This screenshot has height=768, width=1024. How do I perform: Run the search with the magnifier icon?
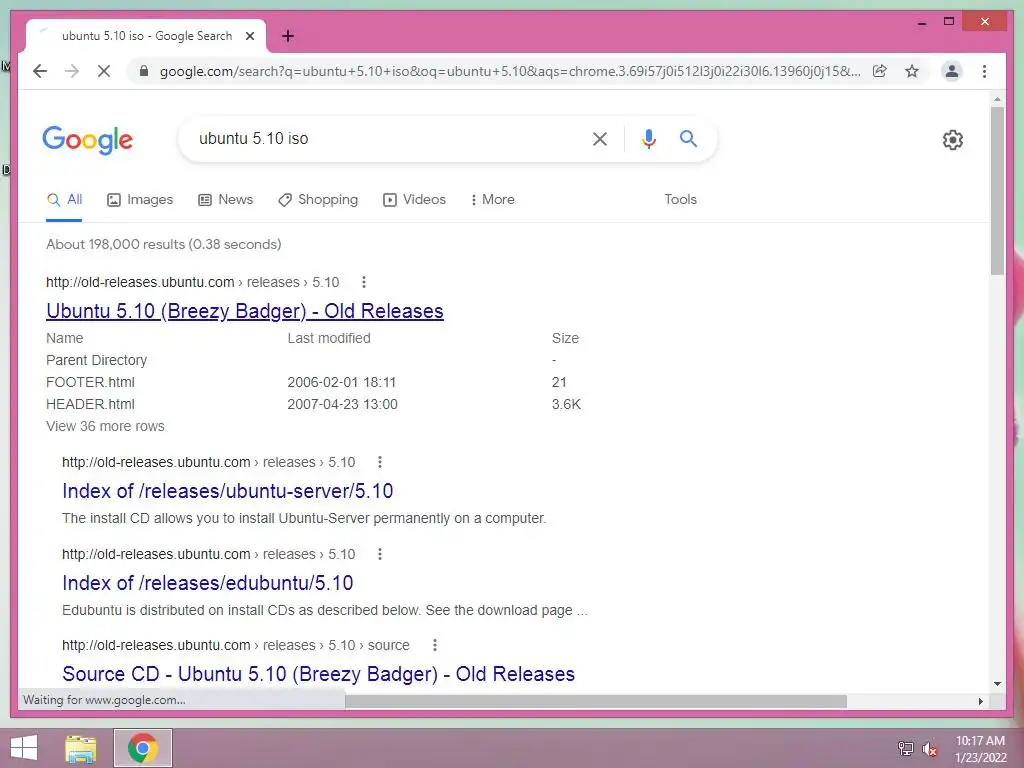point(688,138)
